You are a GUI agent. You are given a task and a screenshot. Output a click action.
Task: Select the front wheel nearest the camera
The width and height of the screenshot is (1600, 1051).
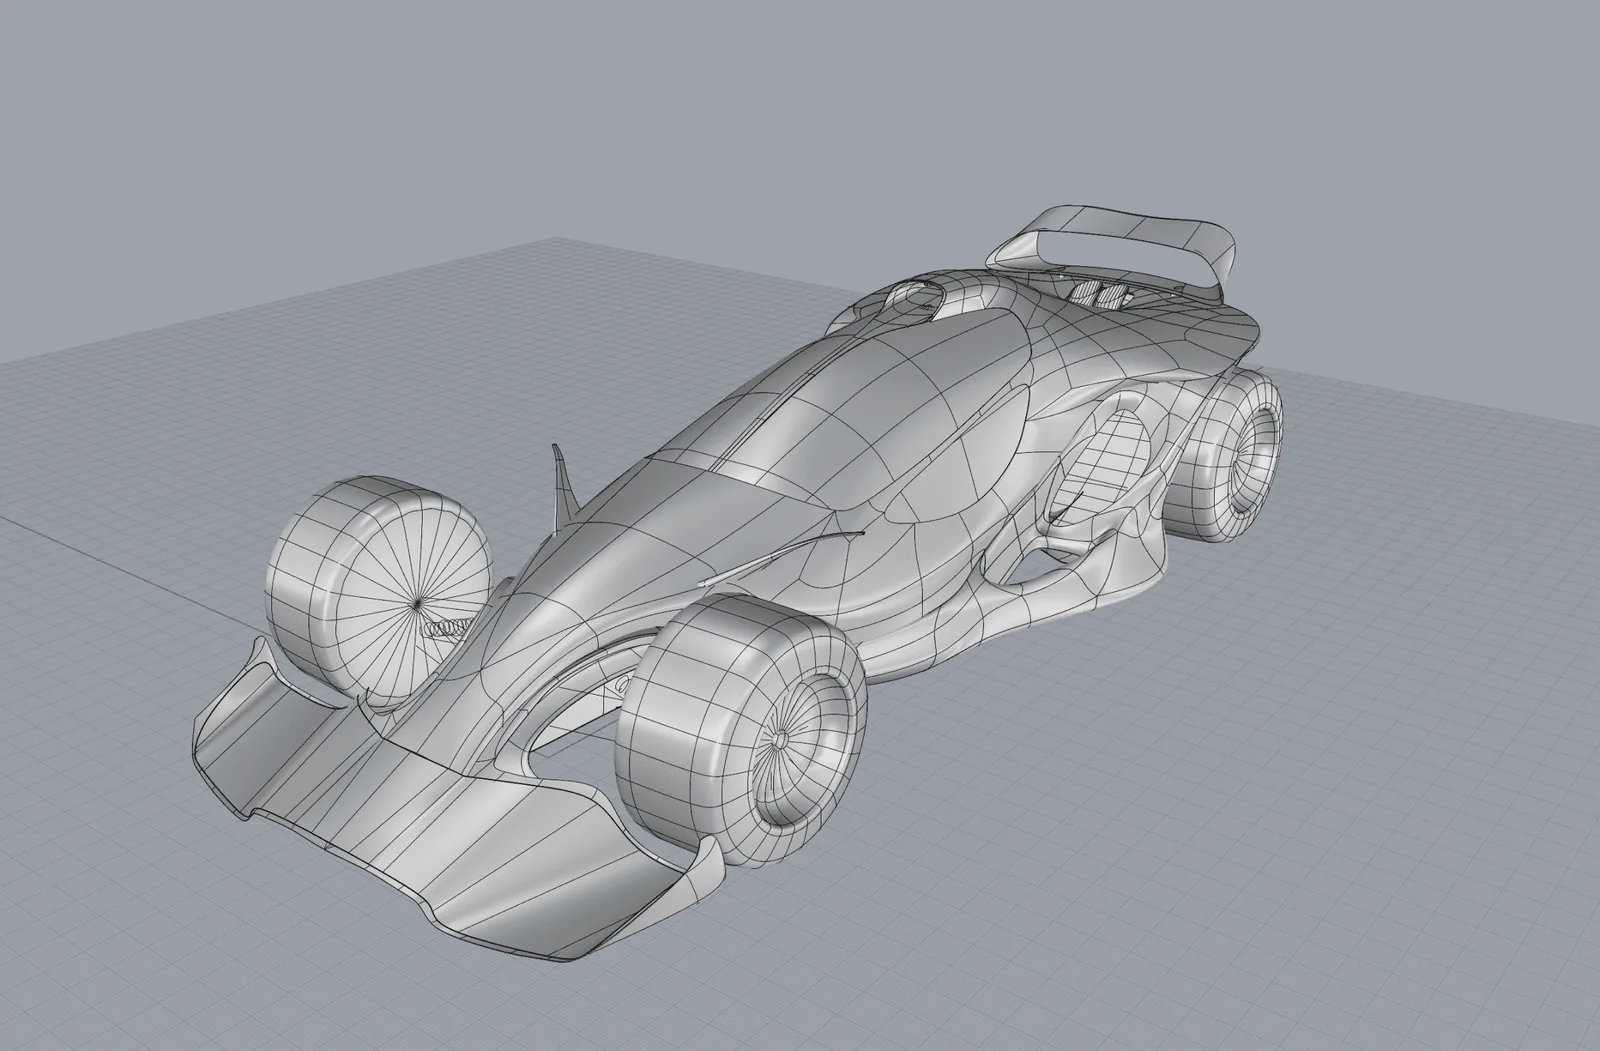(x=741, y=728)
